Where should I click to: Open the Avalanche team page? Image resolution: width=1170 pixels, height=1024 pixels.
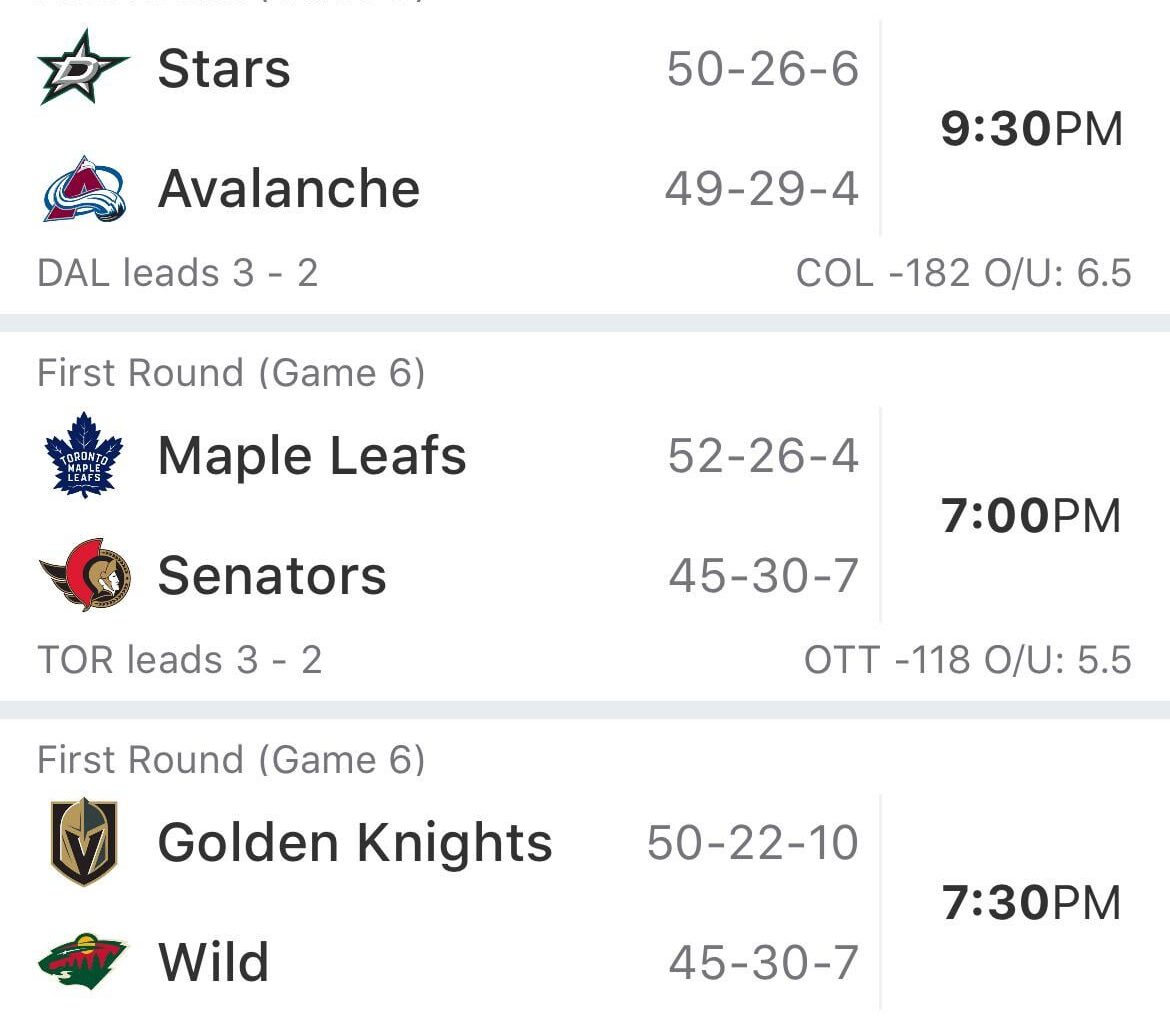pyautogui.click(x=288, y=187)
